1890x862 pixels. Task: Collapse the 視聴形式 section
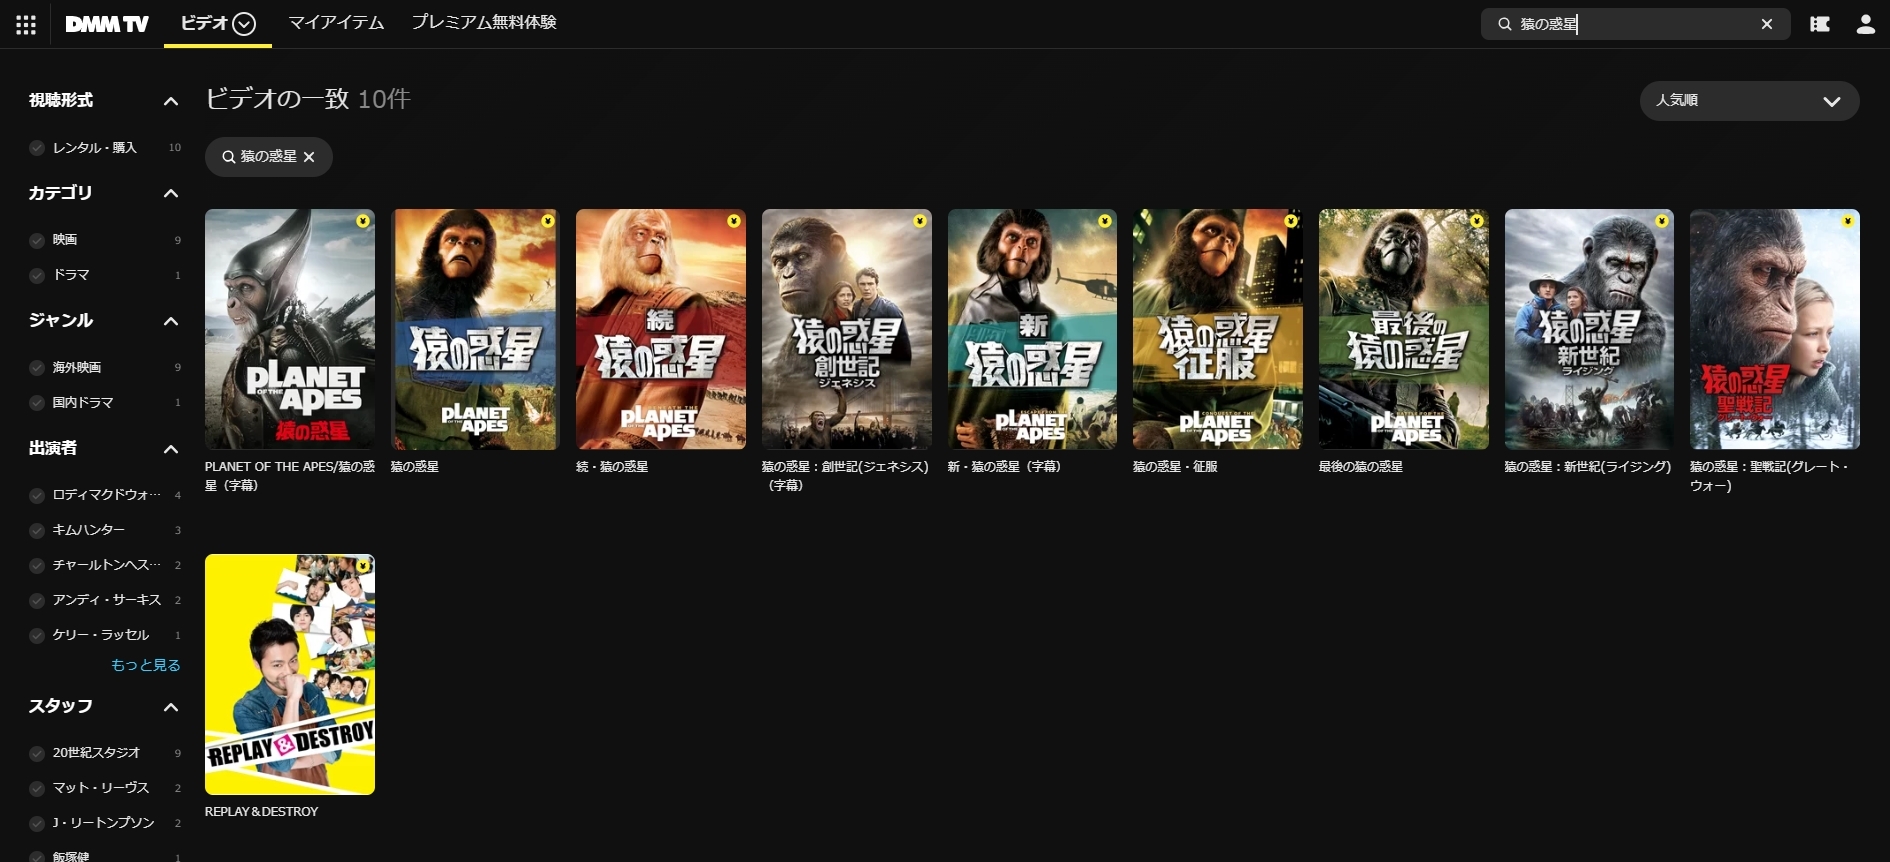(171, 101)
